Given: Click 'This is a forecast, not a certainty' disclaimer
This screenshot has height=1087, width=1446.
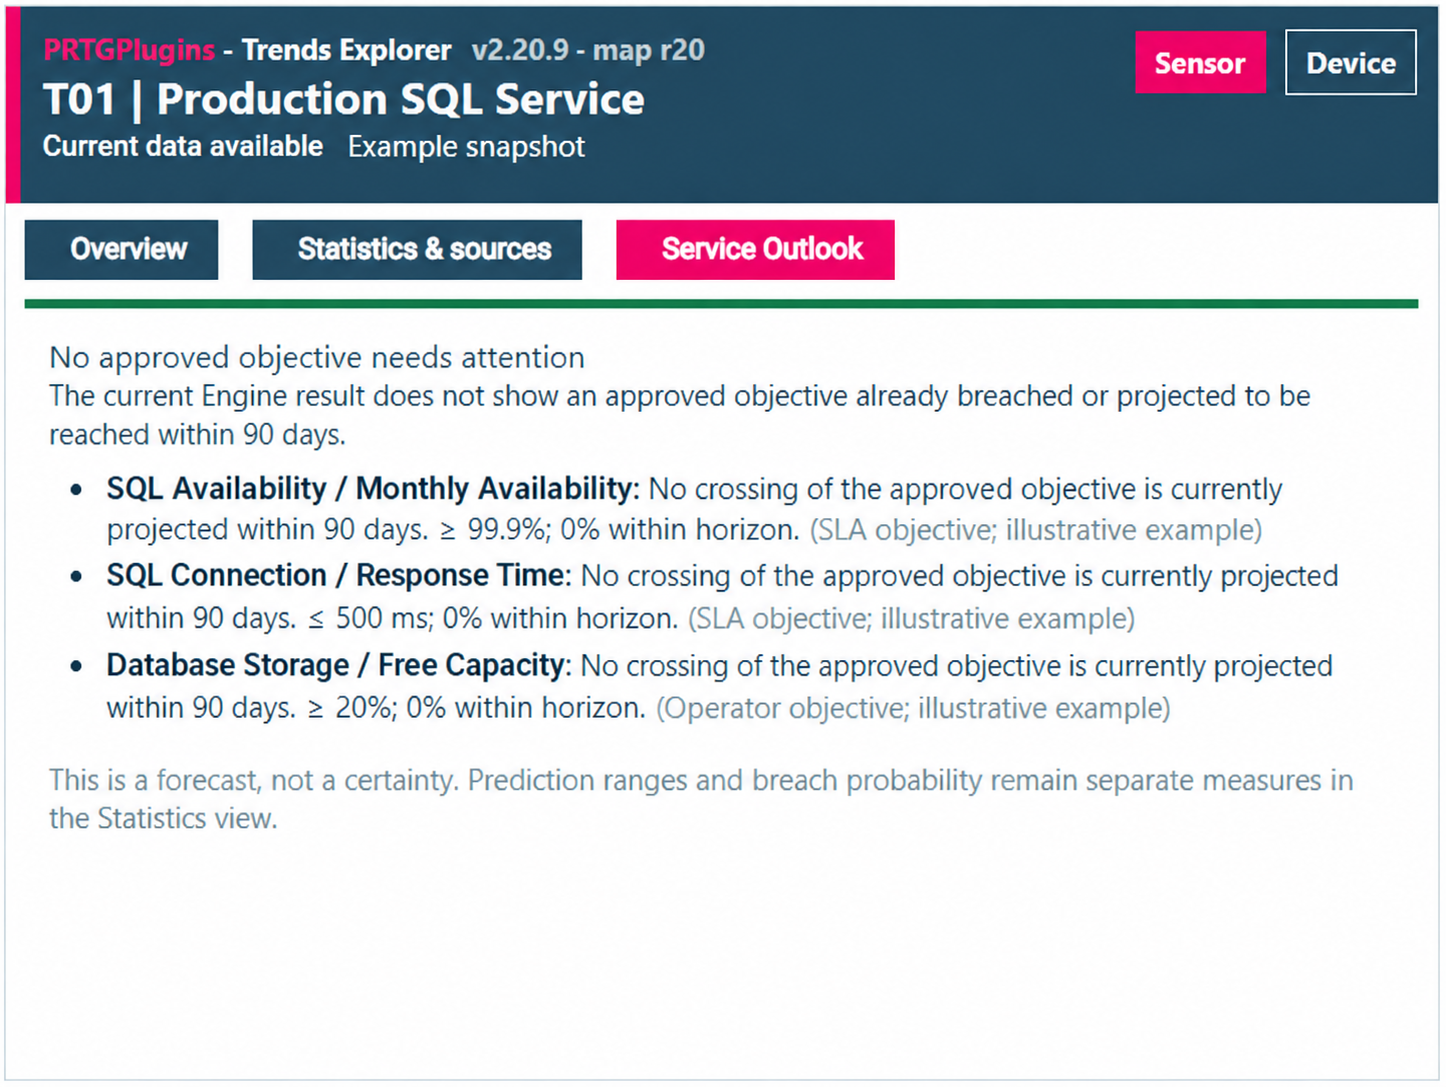Looking at the screenshot, I should point(700,799).
